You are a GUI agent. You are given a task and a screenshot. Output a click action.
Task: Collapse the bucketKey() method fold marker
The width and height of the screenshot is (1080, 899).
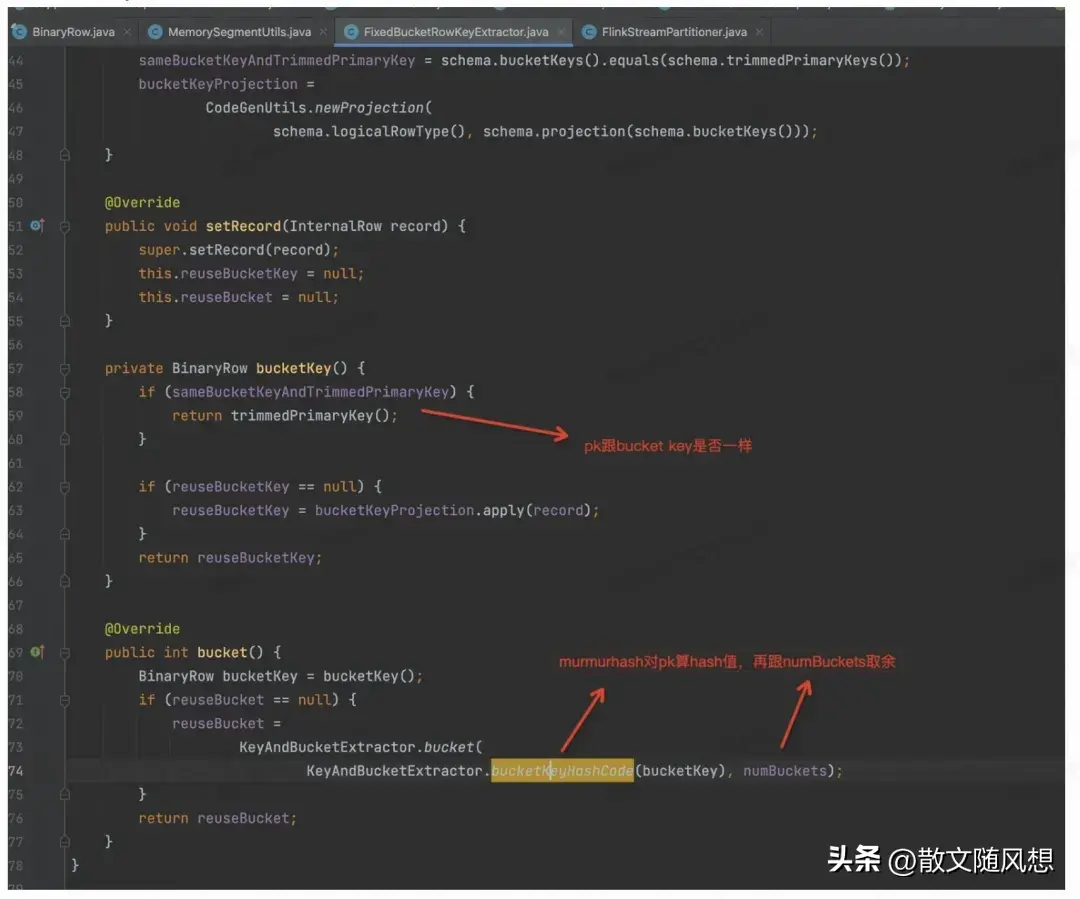(65, 369)
